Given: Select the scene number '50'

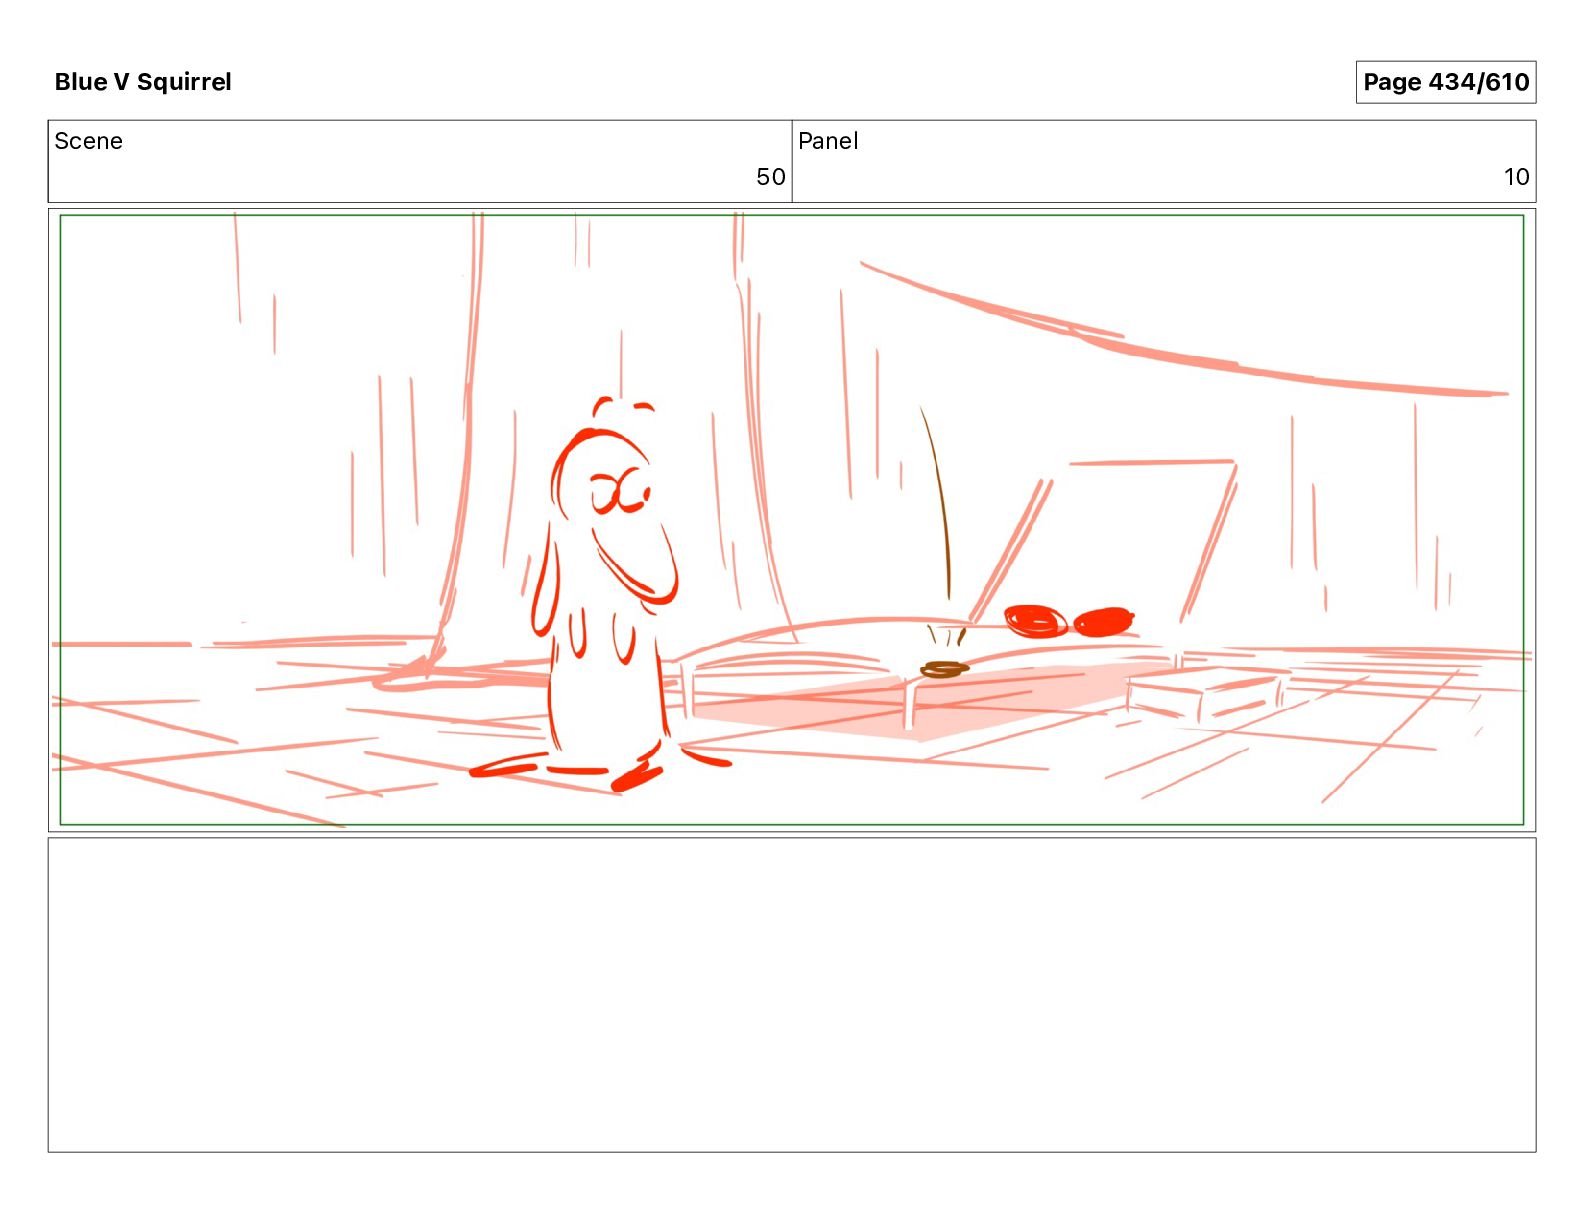Looking at the screenshot, I should (x=771, y=177).
